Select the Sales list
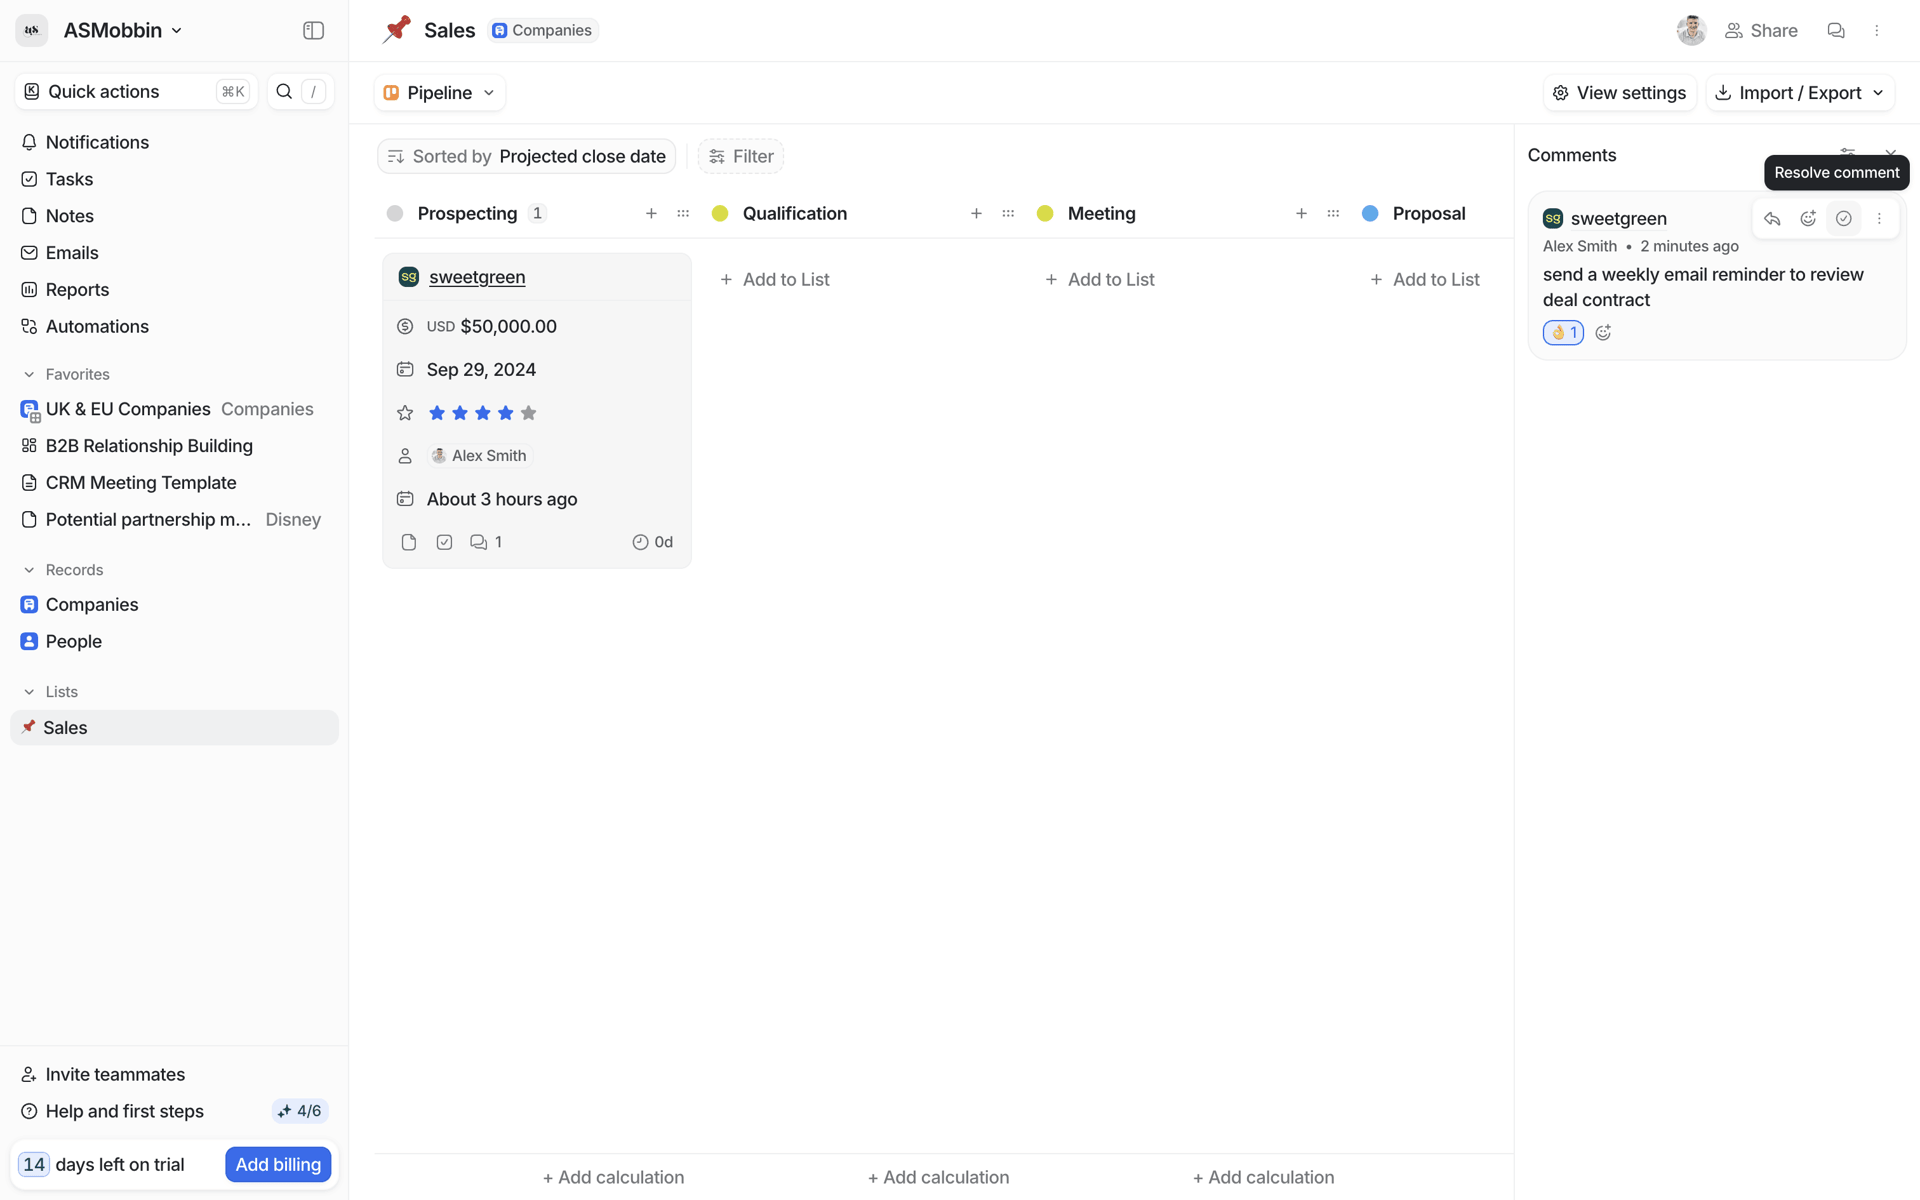This screenshot has width=1920, height=1200. pyautogui.click(x=174, y=728)
